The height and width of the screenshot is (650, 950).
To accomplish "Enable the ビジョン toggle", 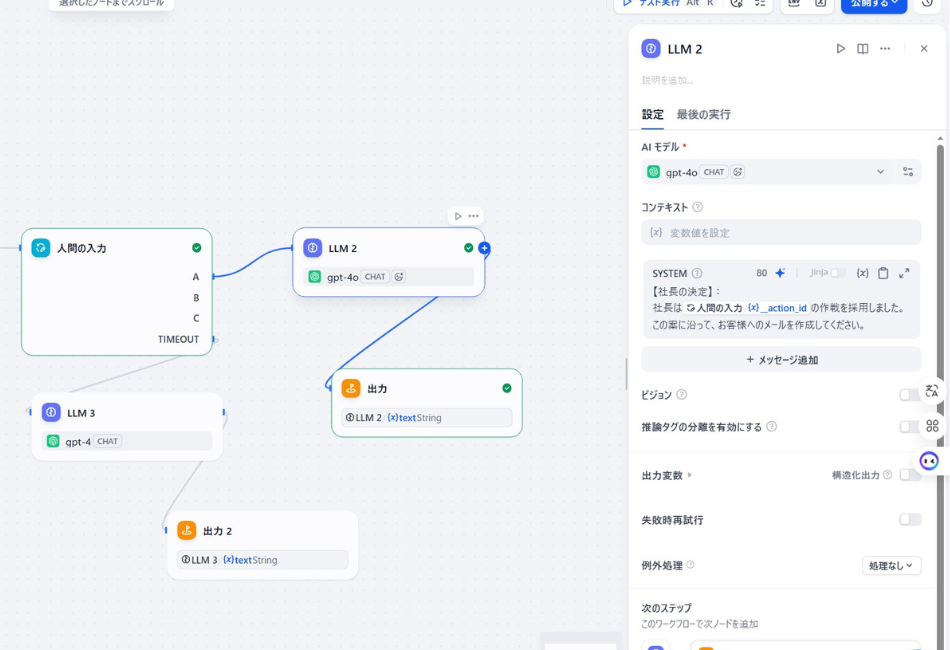I will [910, 394].
